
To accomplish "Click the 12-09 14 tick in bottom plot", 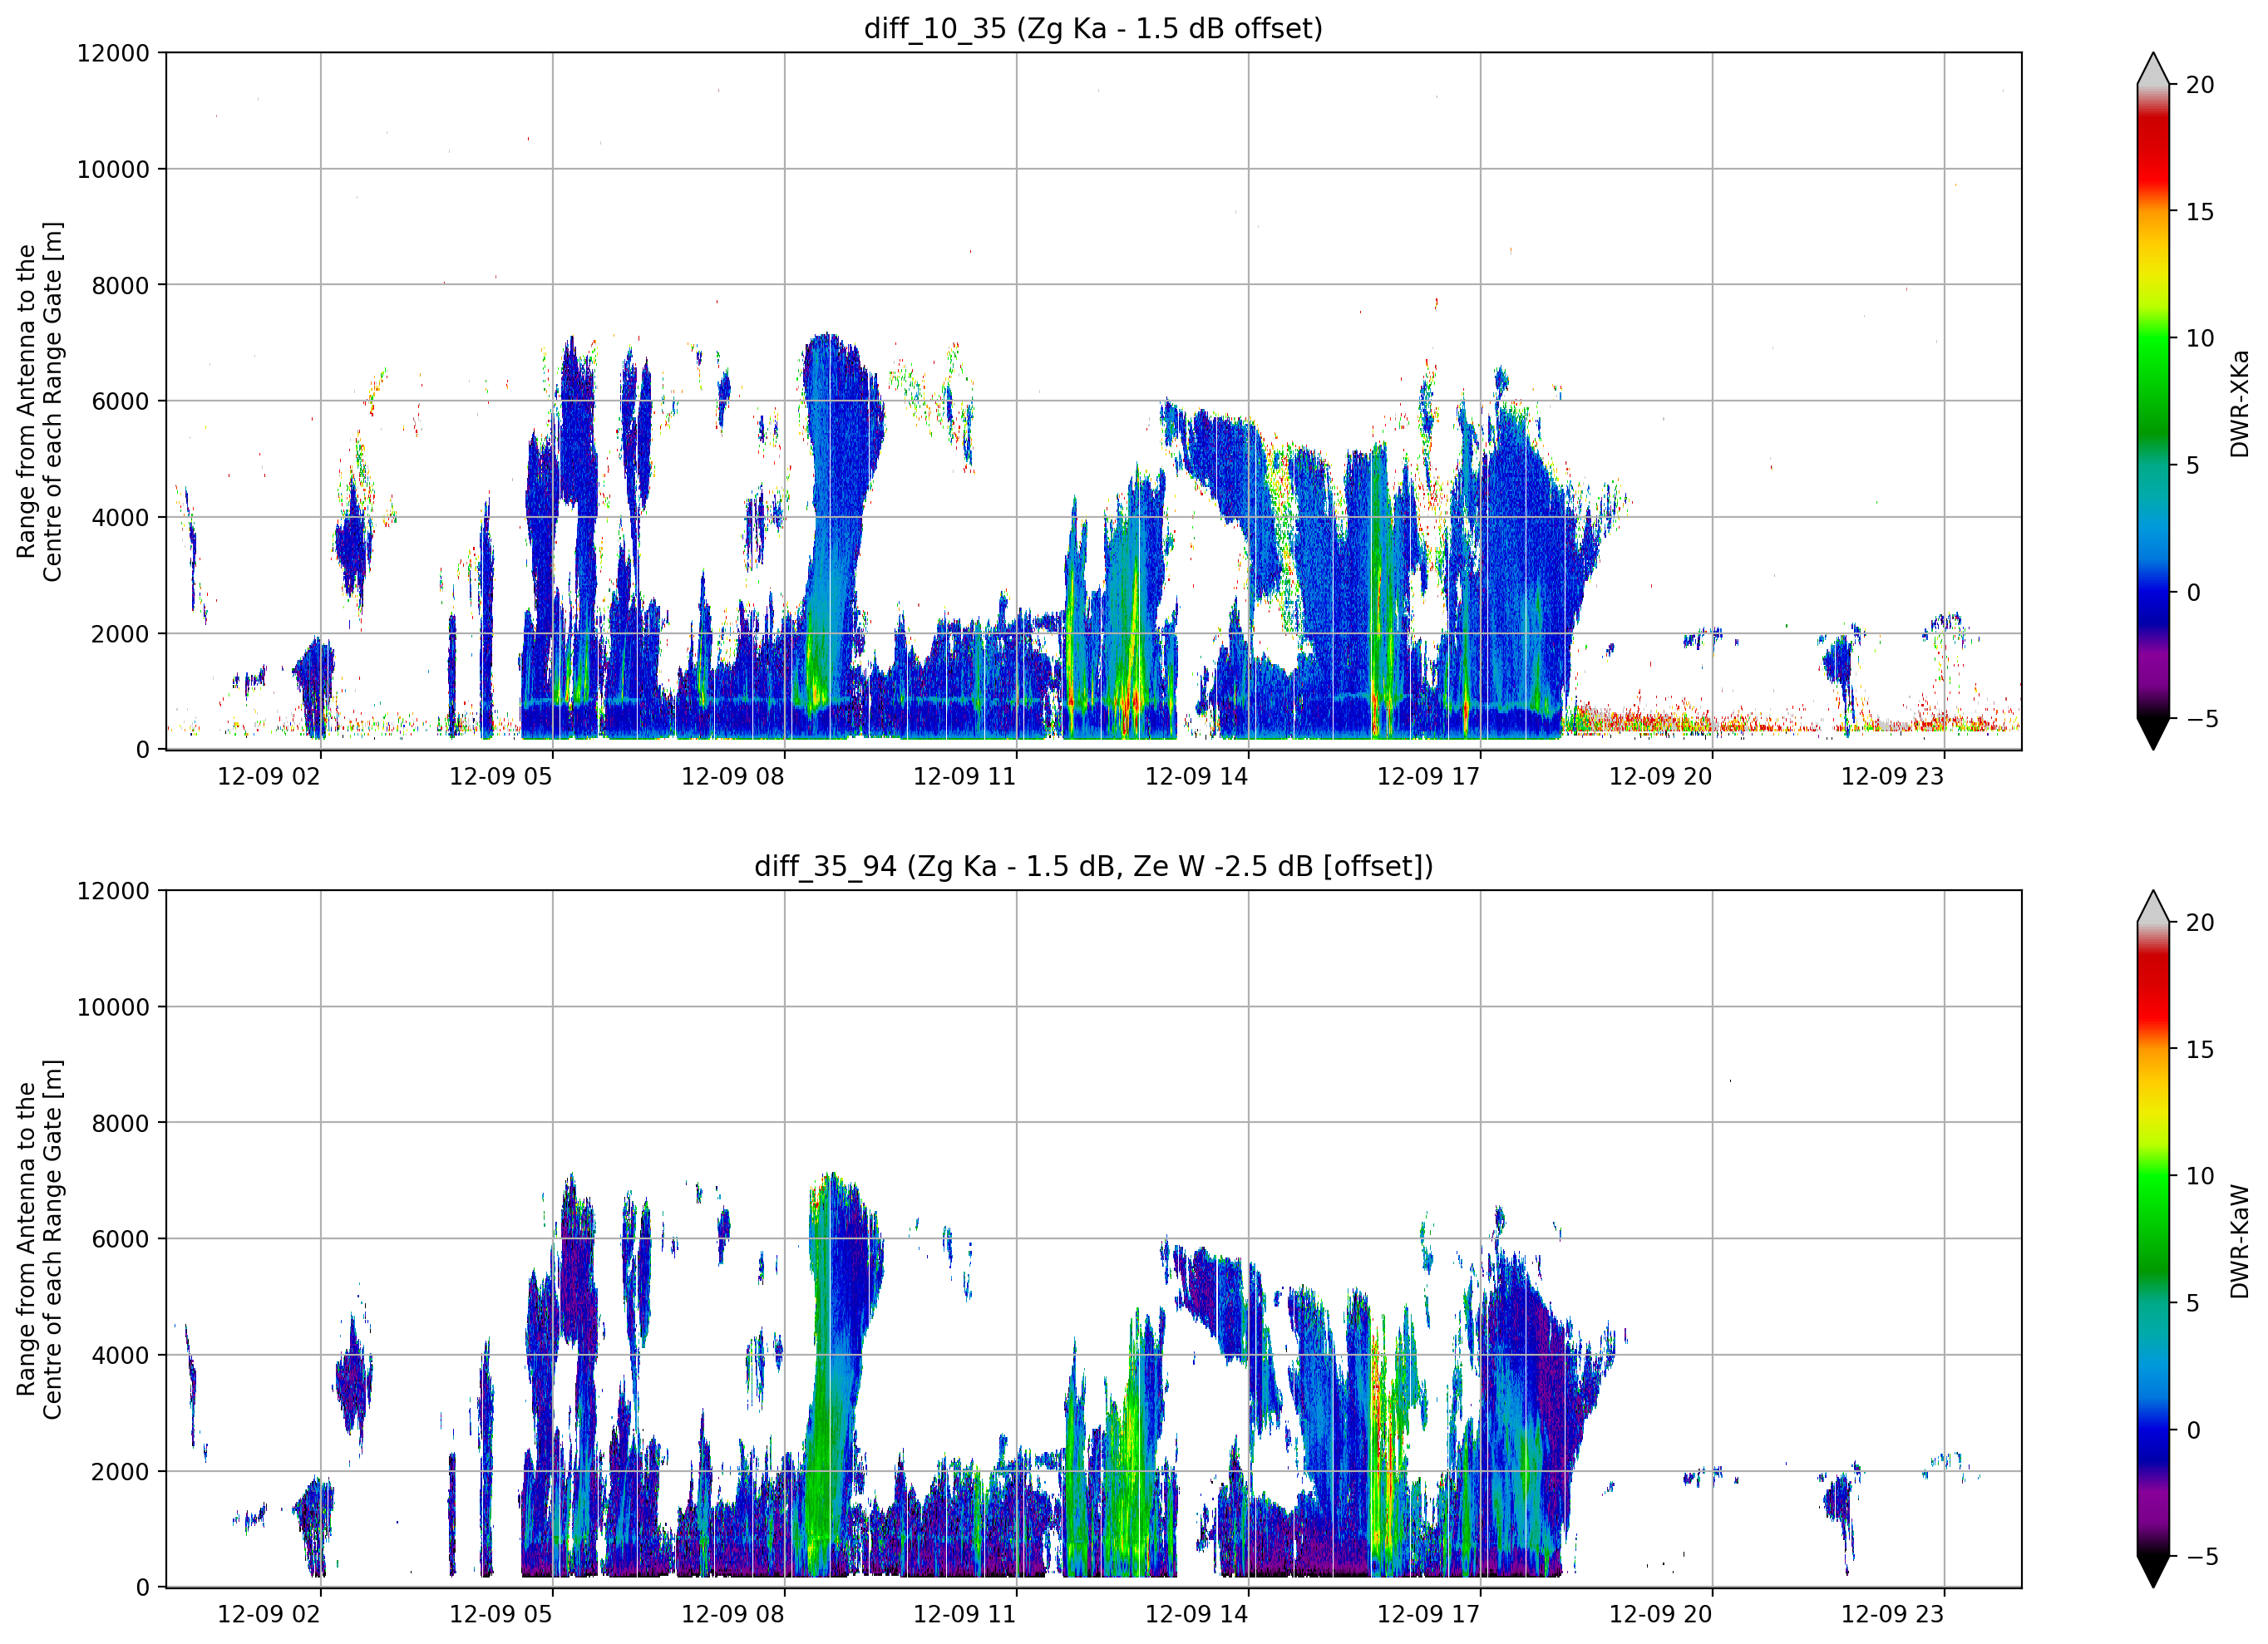I will coord(1197,1614).
